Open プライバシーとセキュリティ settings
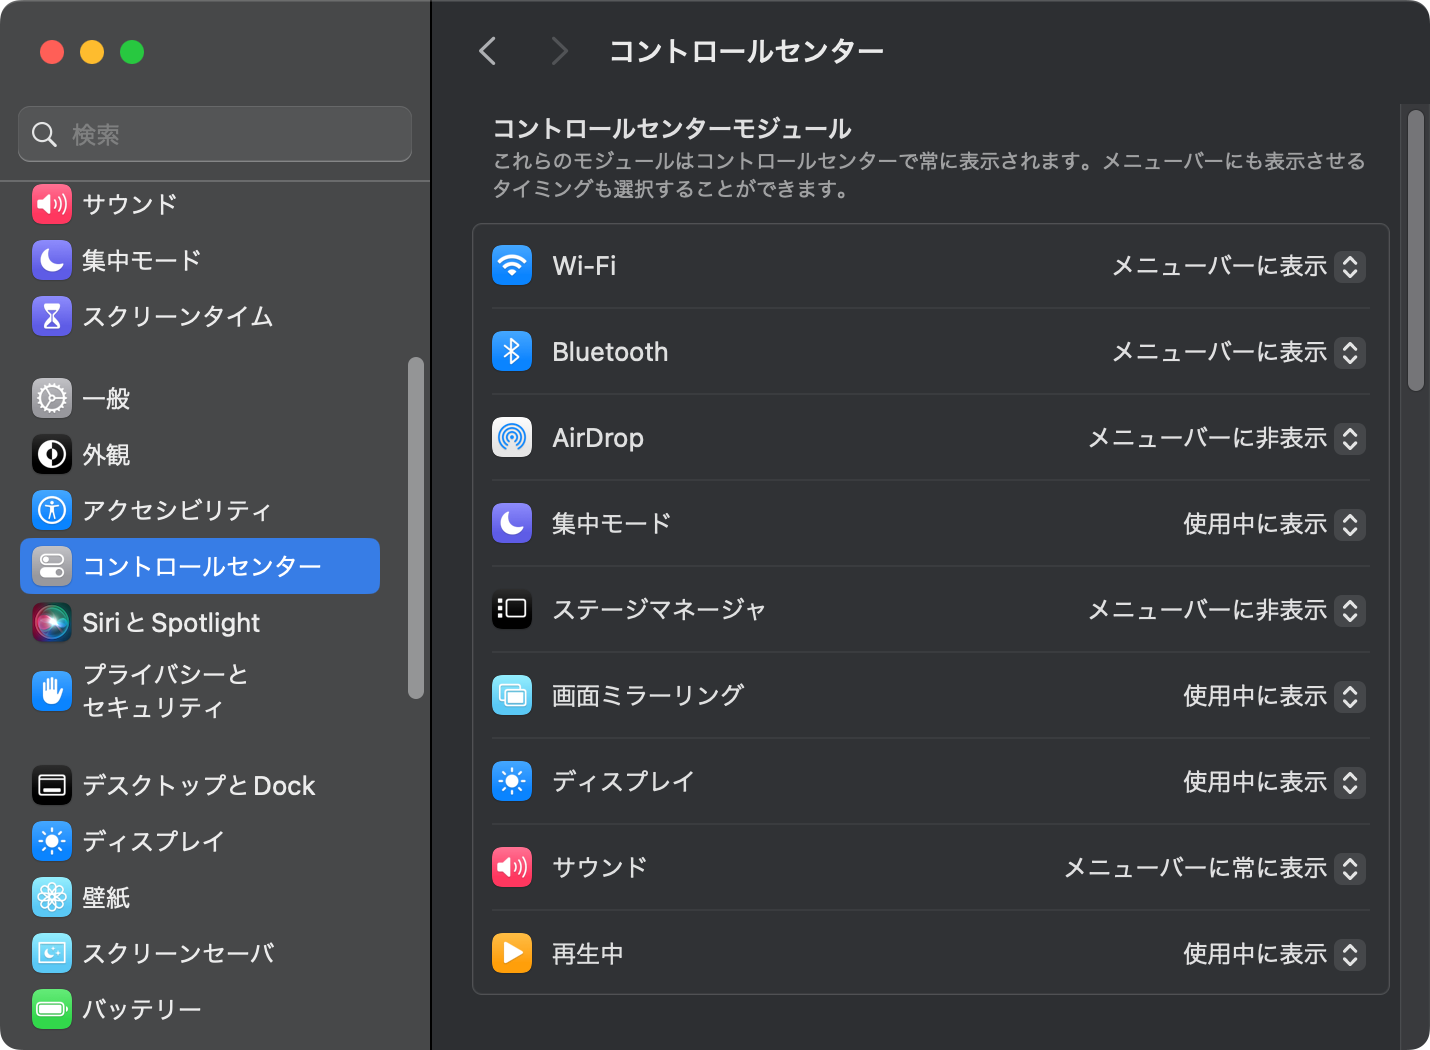The height and width of the screenshot is (1050, 1430). pos(165,690)
